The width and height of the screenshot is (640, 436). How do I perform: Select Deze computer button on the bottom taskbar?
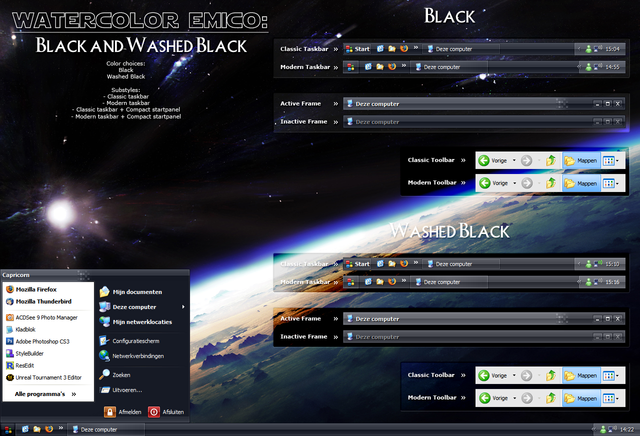tap(107, 429)
